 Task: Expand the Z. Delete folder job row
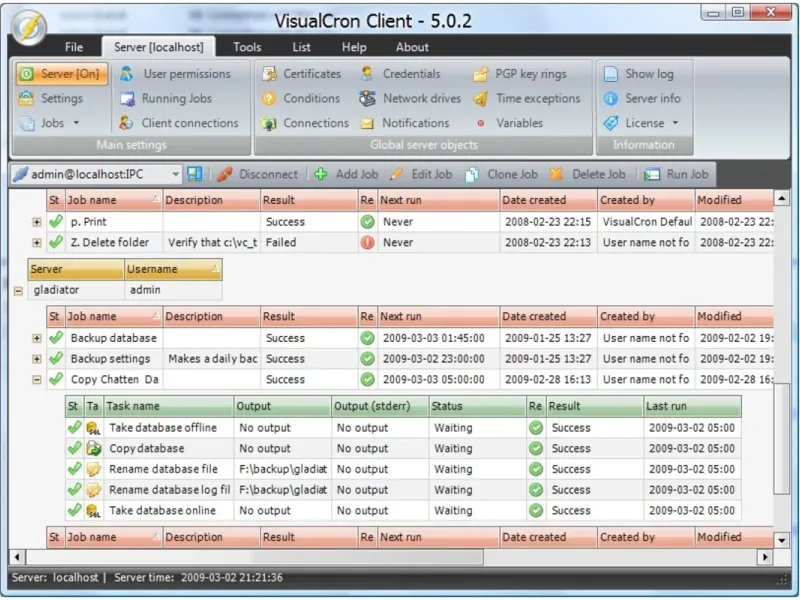pyautogui.click(x=36, y=243)
